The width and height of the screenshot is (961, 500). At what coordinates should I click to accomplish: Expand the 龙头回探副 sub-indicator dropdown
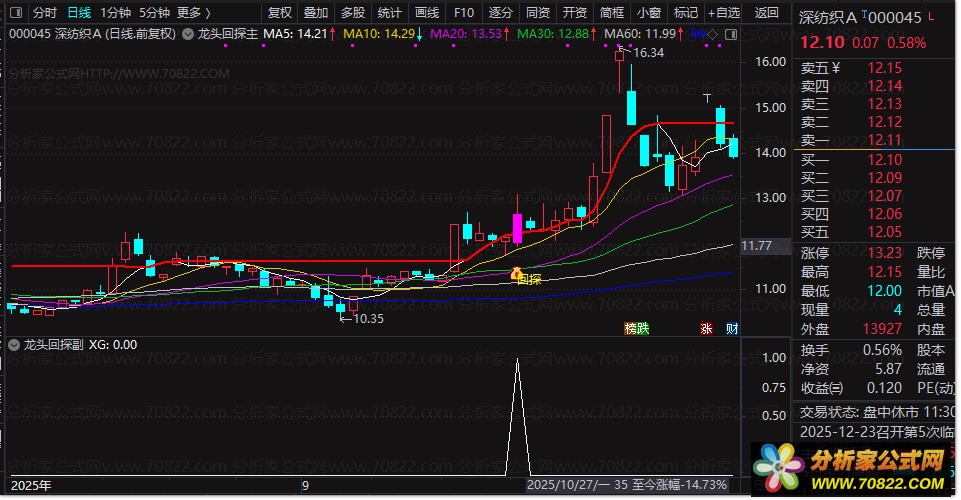click(14, 345)
